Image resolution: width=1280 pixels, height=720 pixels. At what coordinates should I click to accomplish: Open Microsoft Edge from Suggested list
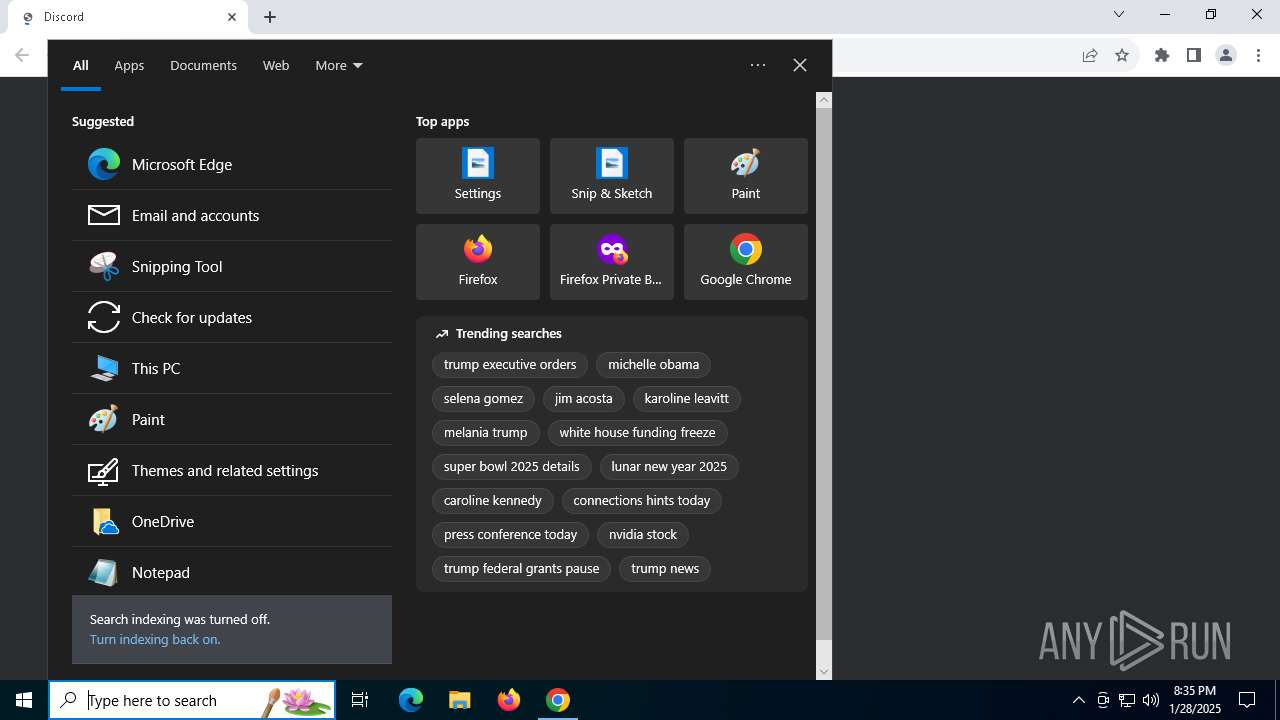click(232, 164)
